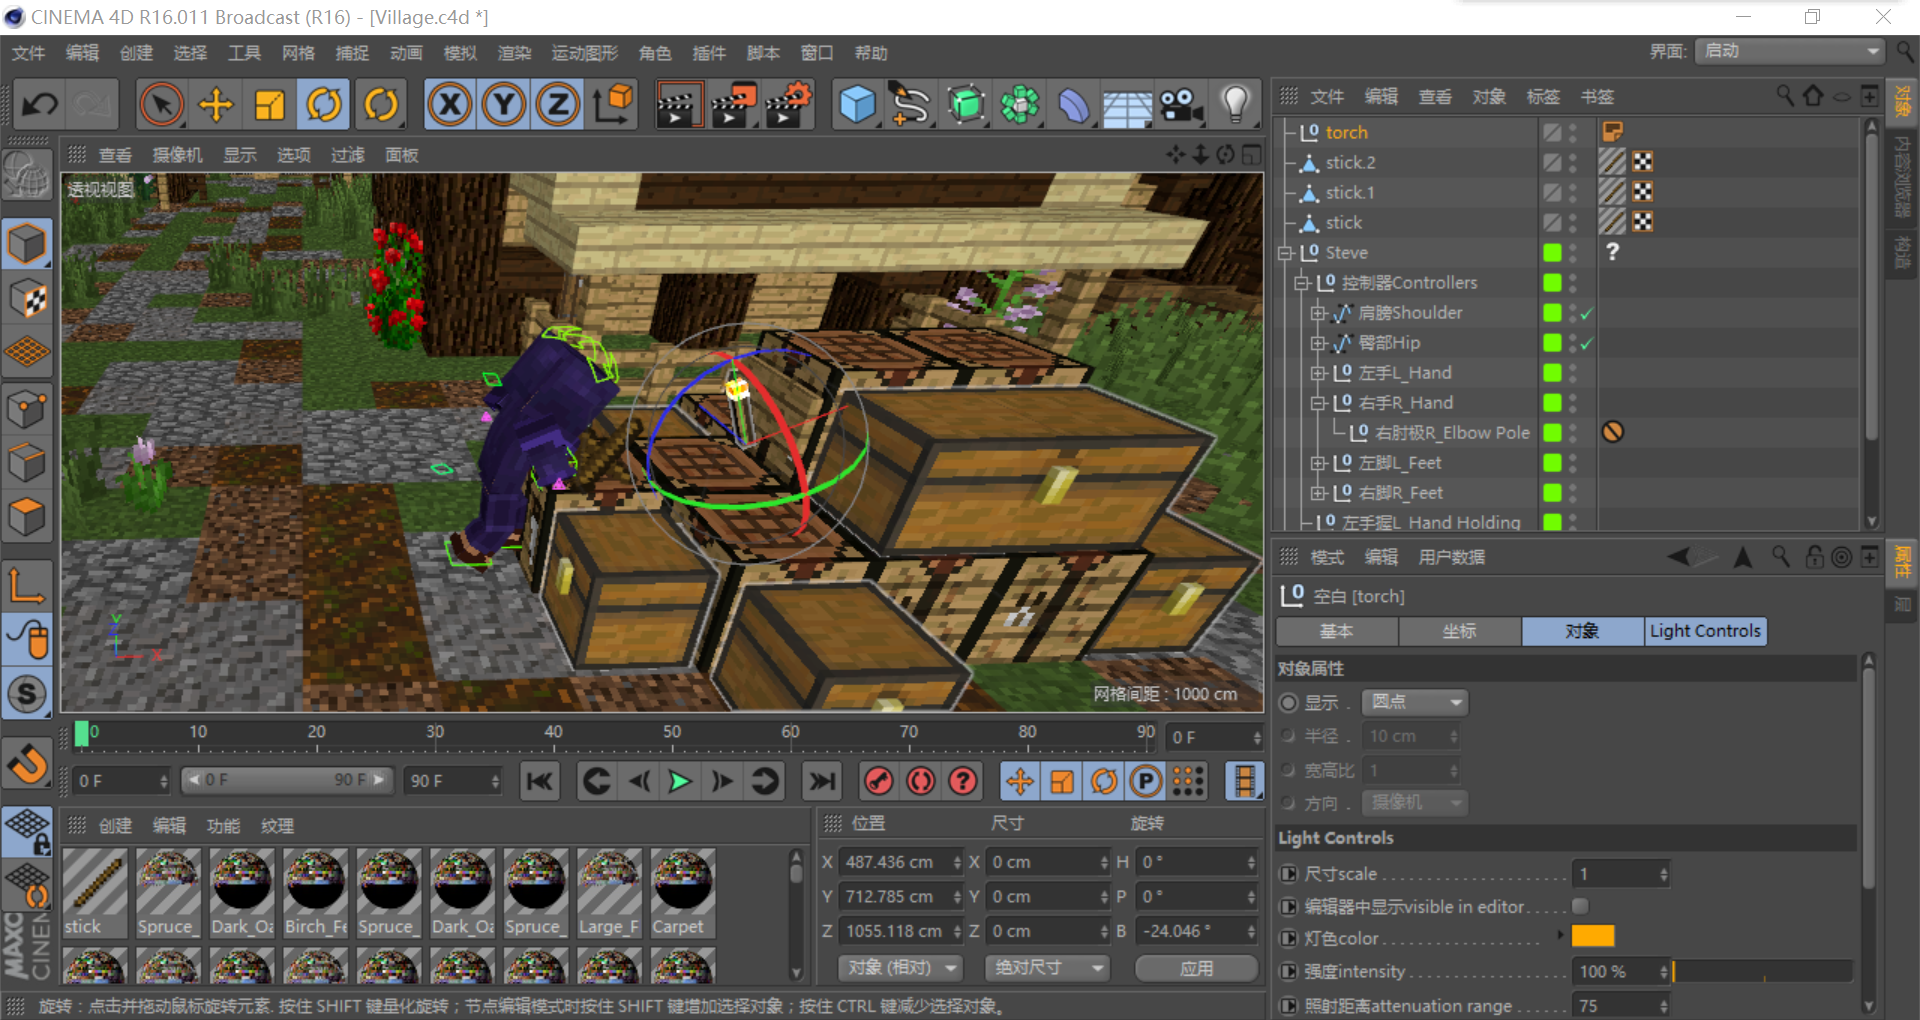
Task: Open the 显示 display type dropdown
Action: [1415, 702]
